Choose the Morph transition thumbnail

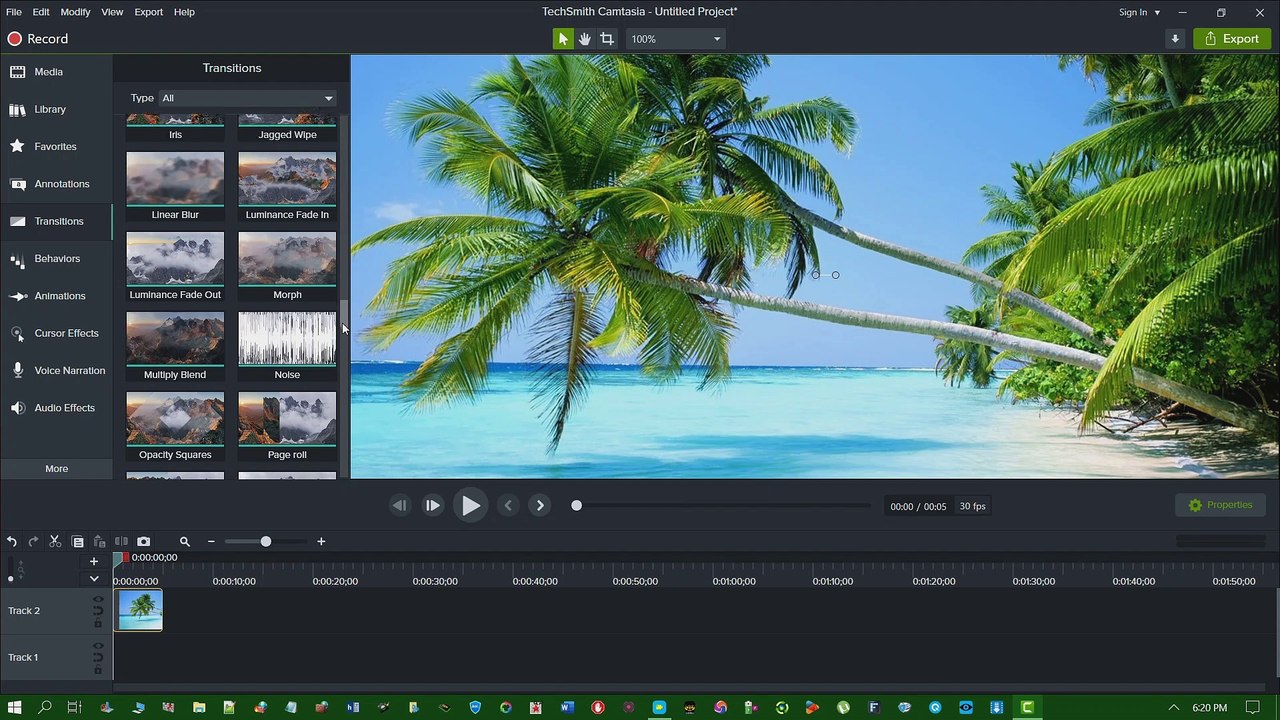[x=287, y=259]
